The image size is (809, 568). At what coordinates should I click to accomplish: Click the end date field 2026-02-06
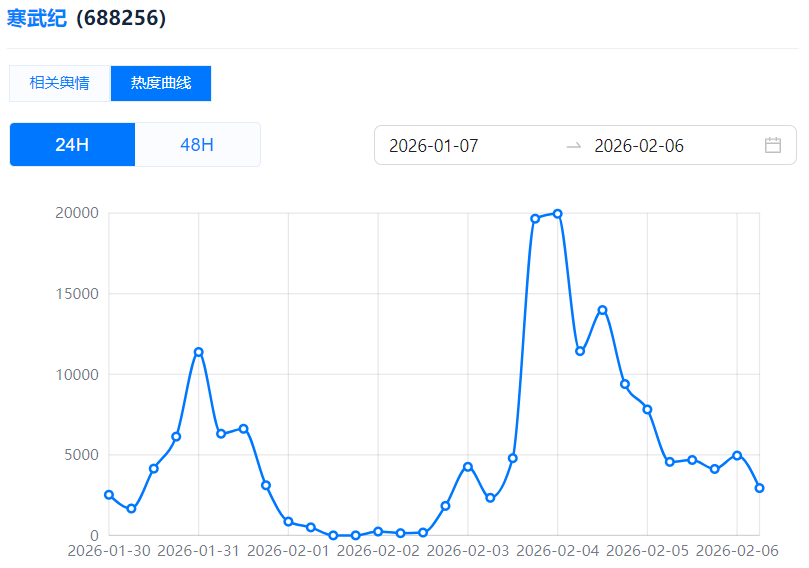(x=639, y=146)
